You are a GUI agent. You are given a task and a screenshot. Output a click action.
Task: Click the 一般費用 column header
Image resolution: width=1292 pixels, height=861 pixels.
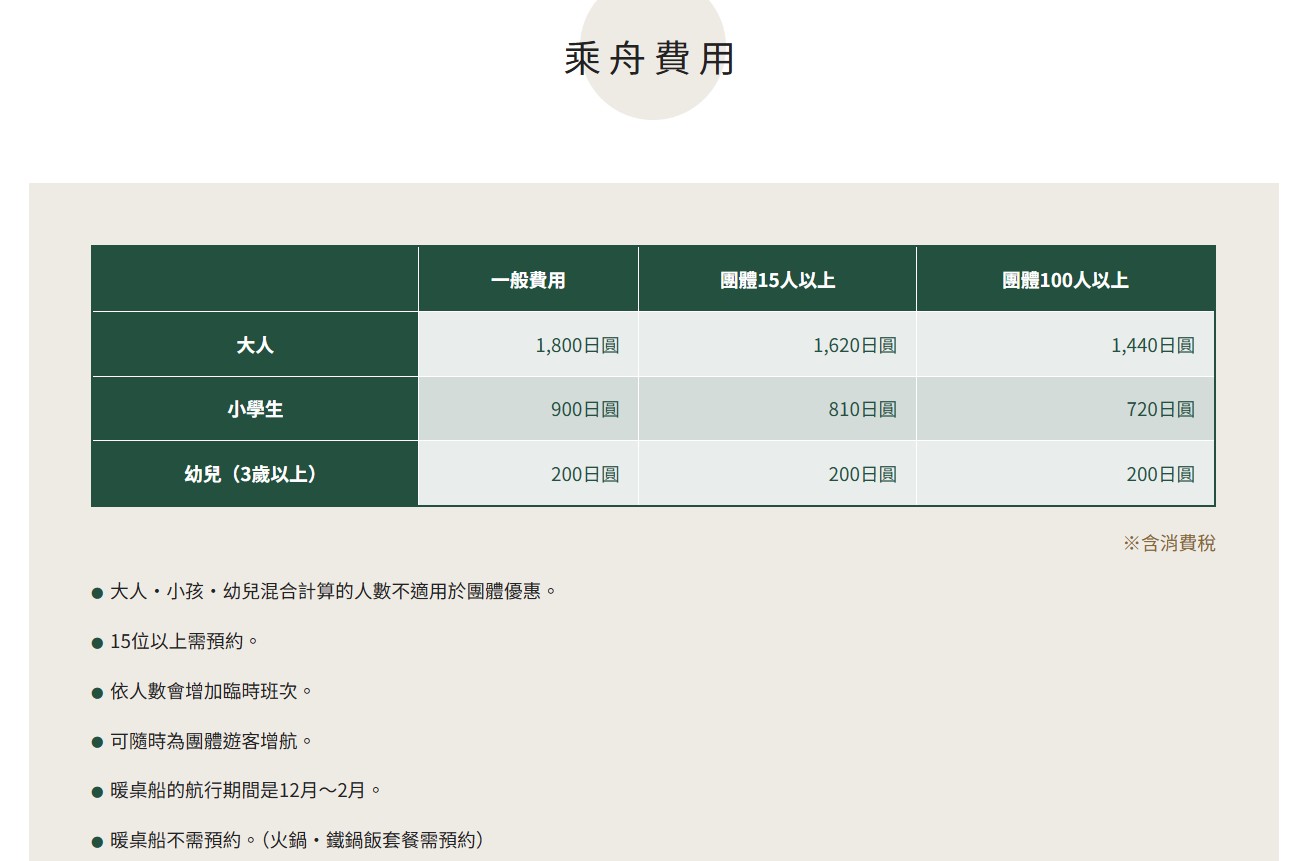click(x=528, y=280)
